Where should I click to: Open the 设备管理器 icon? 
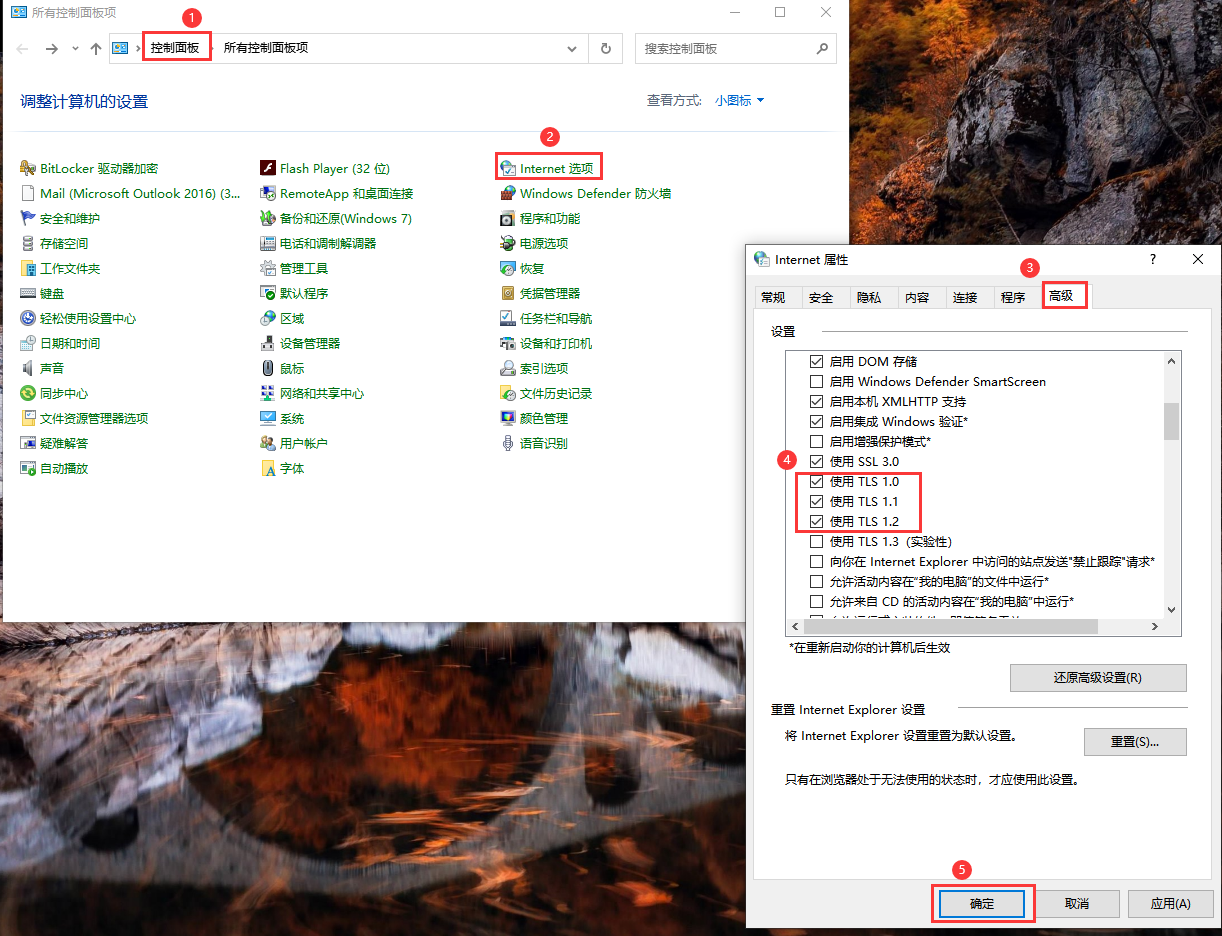tap(268, 343)
